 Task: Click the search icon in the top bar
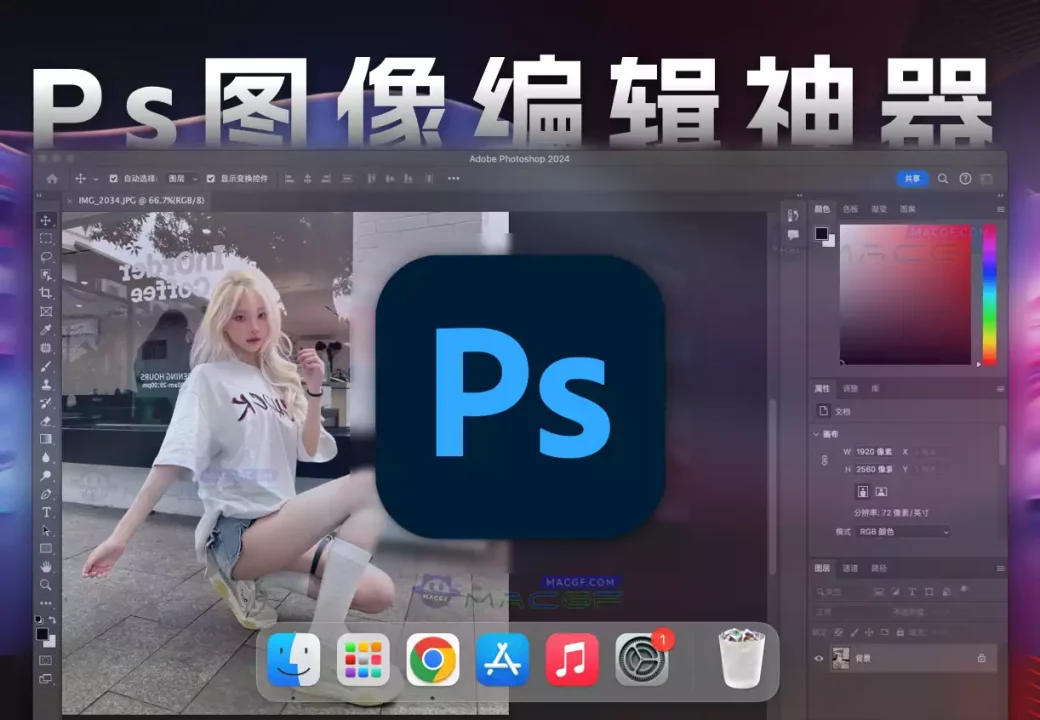click(943, 179)
